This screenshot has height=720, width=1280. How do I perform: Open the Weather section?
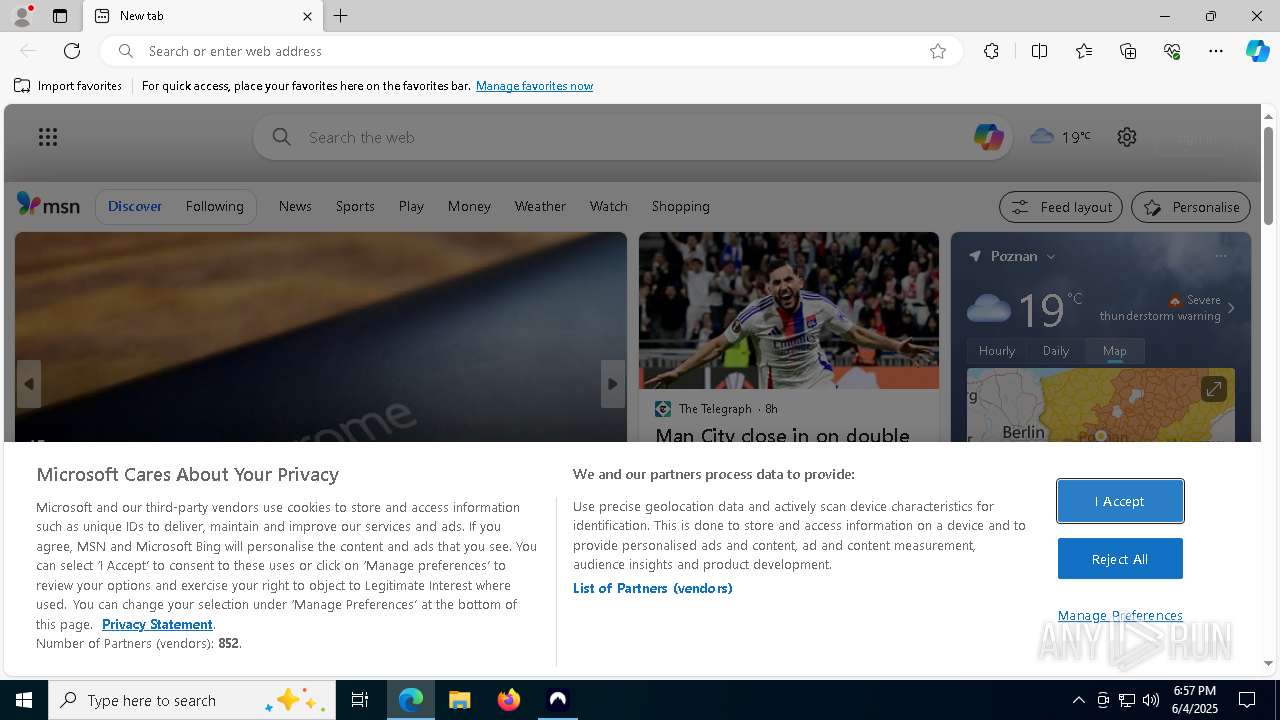pyautogui.click(x=540, y=206)
